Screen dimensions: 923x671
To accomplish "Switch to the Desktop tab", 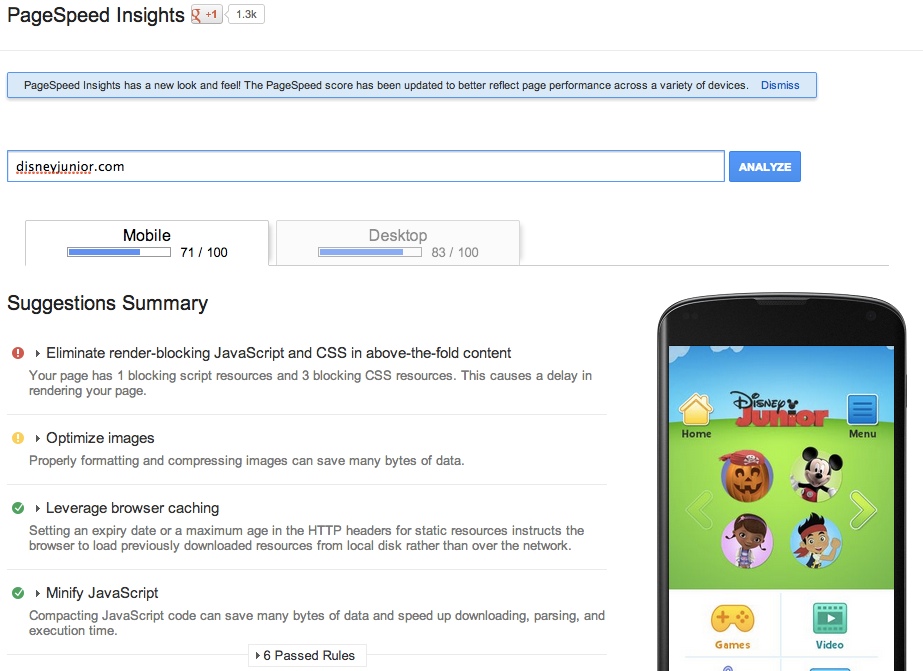I will [398, 243].
